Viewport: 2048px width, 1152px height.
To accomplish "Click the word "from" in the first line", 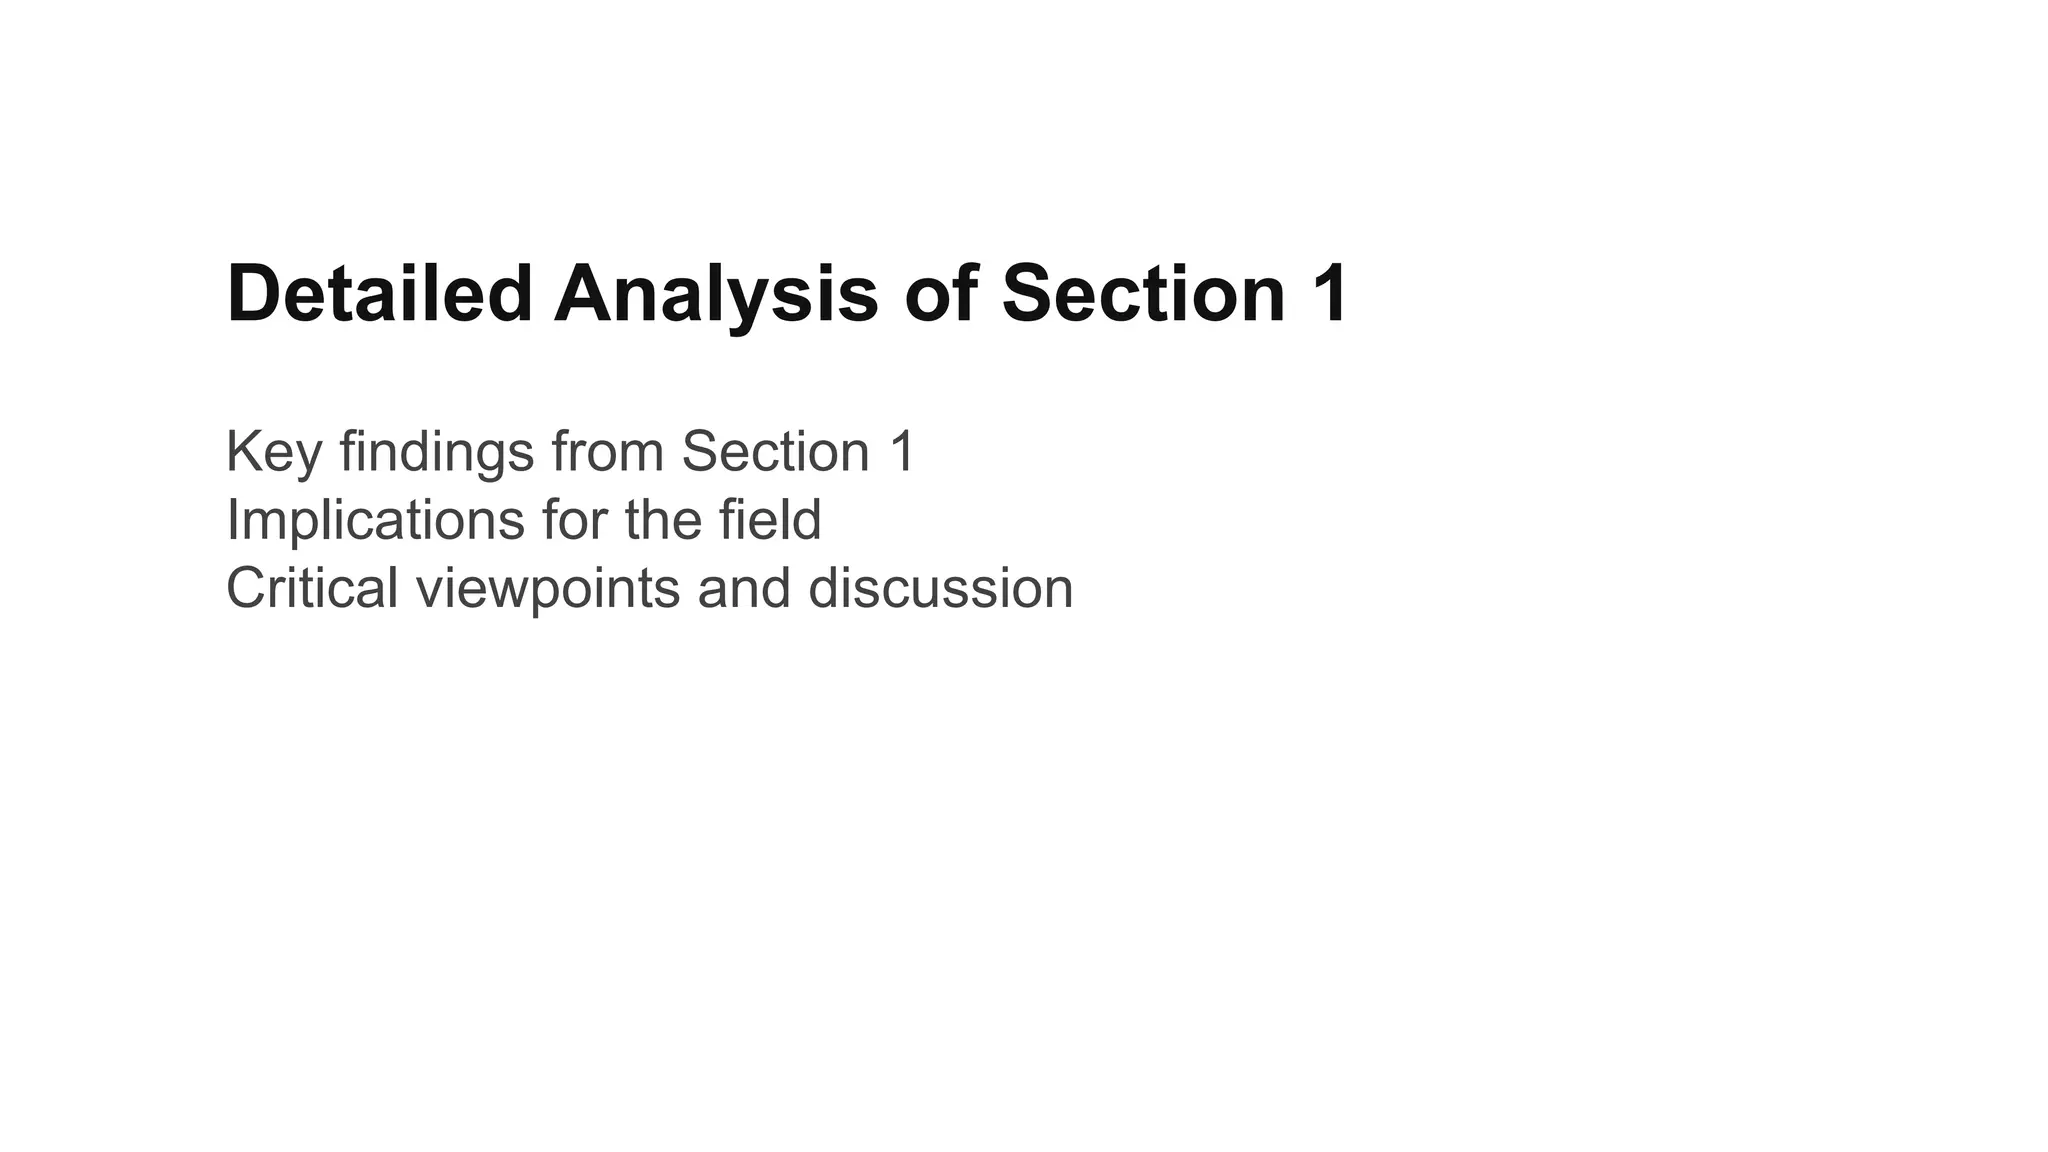I will [x=608, y=452].
